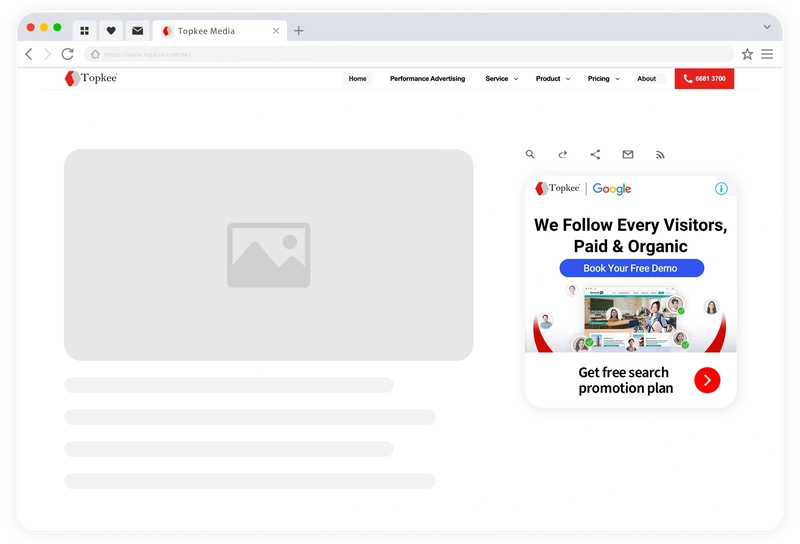Expand the Service dropdown menu
This screenshot has width=800, height=544.
point(502,79)
